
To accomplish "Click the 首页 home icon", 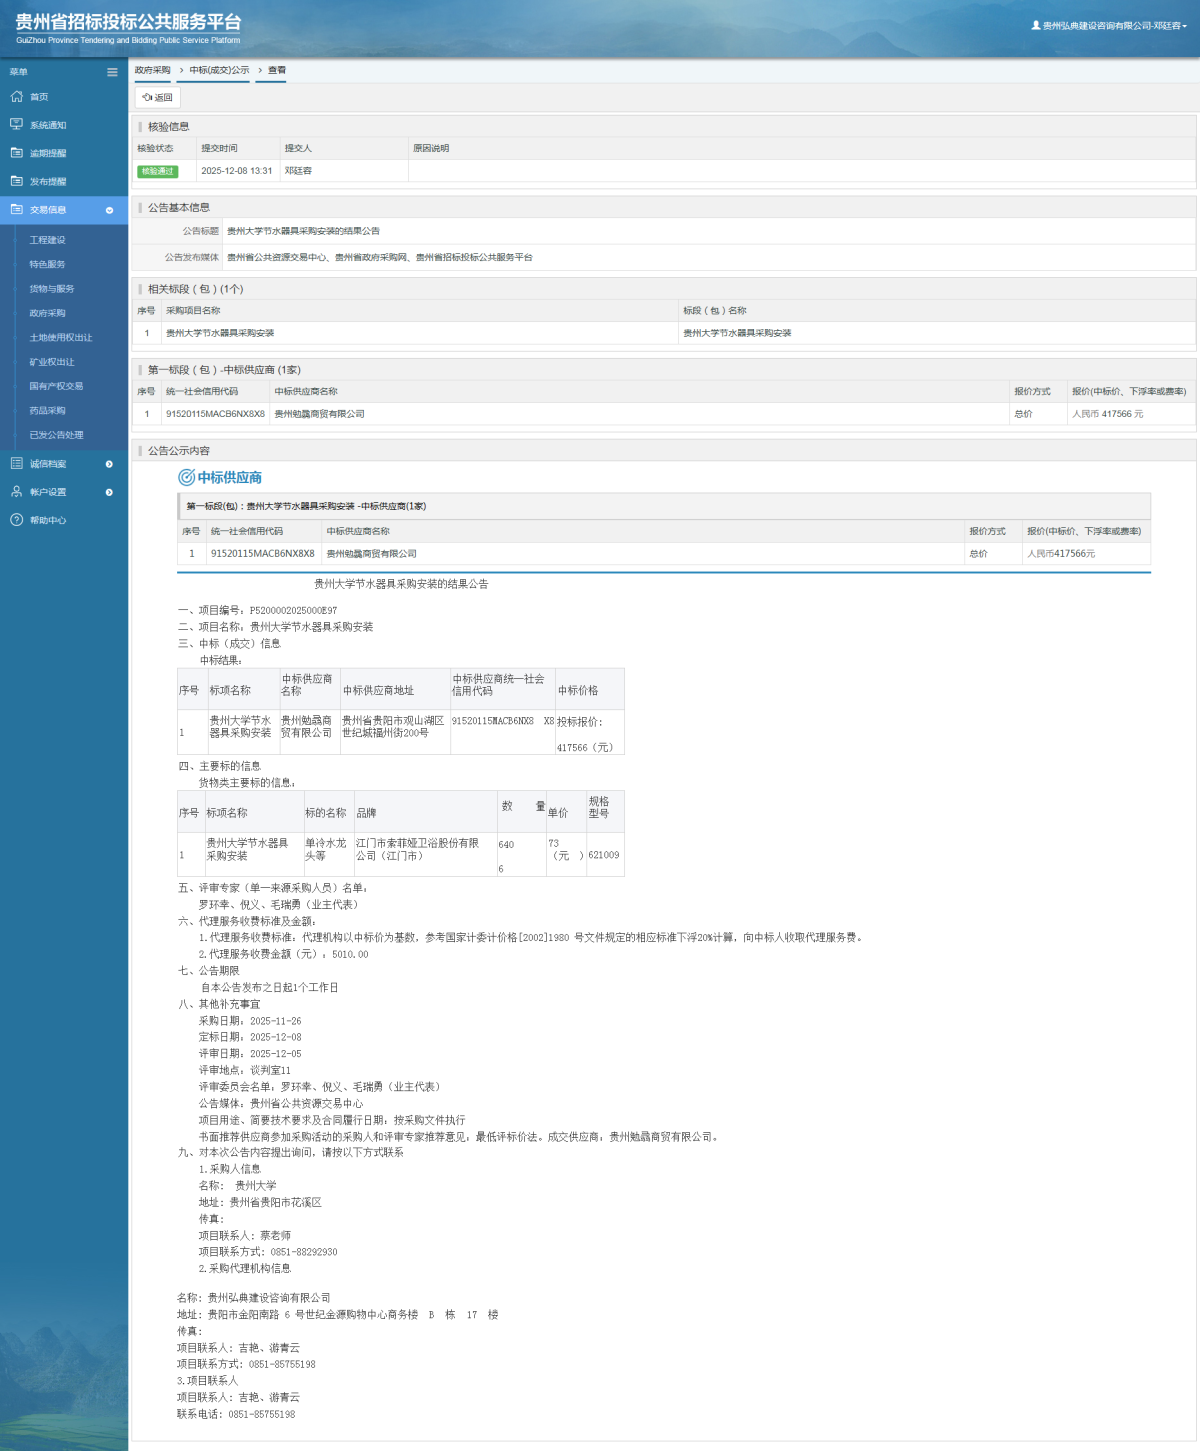I will coord(16,97).
